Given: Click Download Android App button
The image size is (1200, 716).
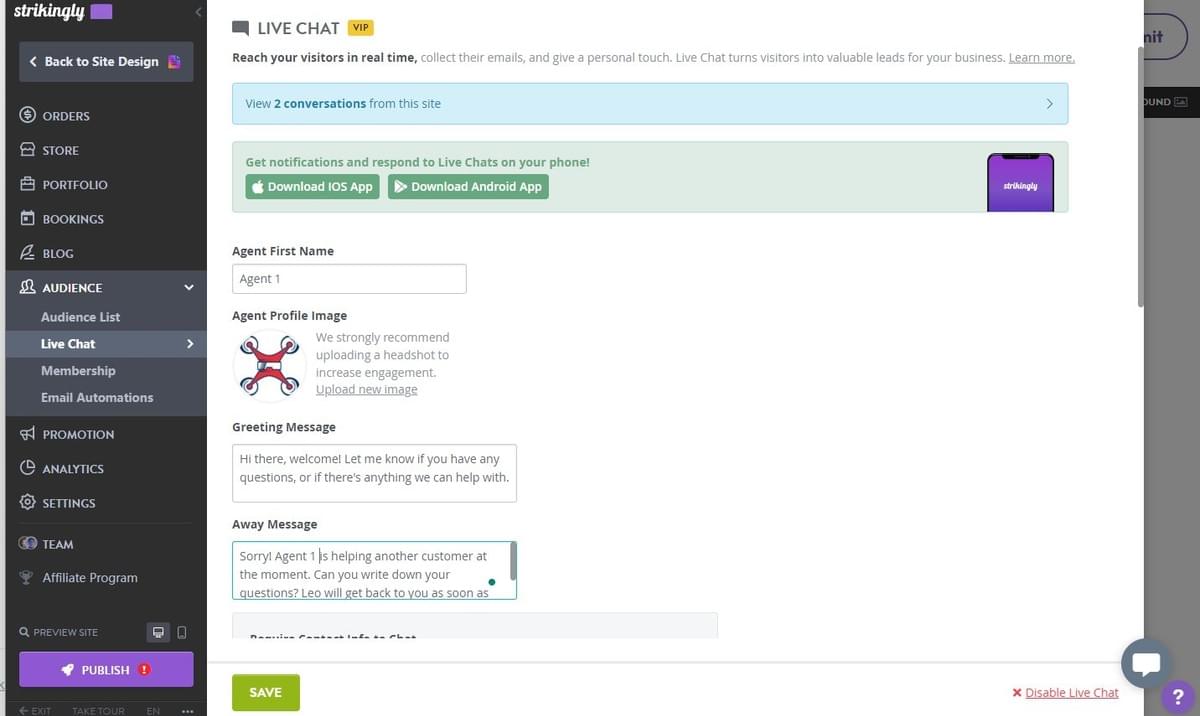Looking at the screenshot, I should 468,187.
